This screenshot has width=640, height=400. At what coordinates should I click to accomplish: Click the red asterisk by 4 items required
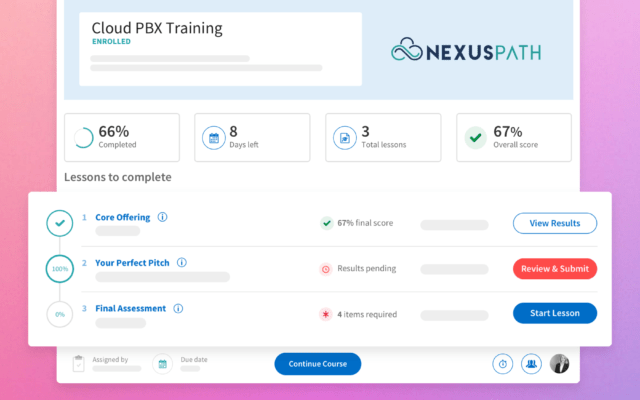(x=326, y=314)
